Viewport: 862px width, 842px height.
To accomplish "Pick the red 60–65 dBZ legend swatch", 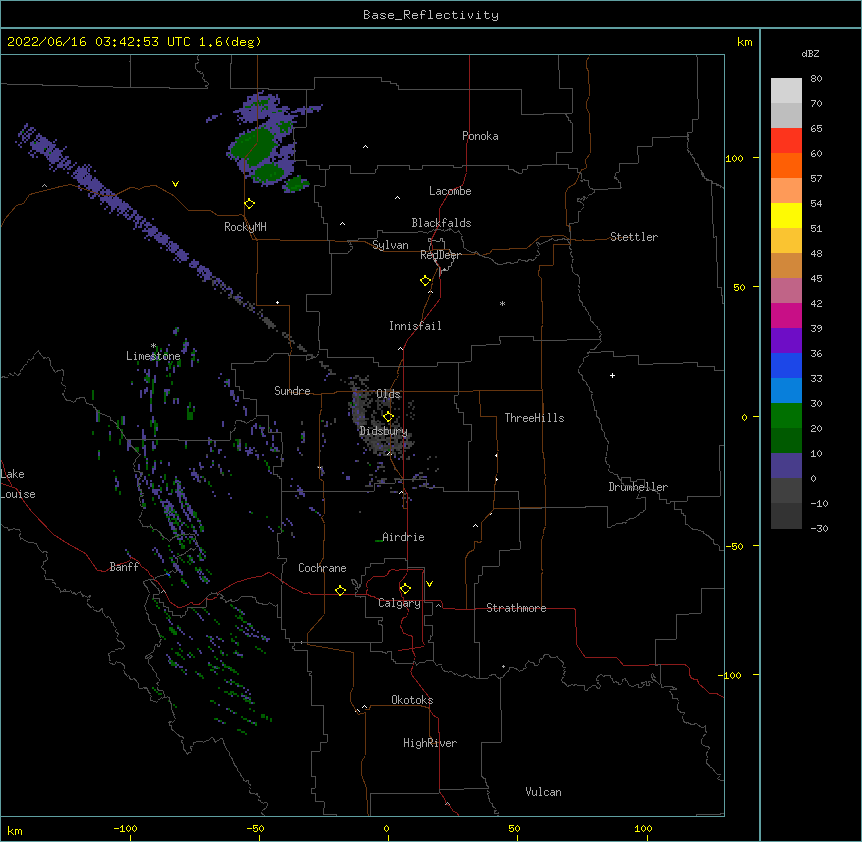I will tap(786, 140).
